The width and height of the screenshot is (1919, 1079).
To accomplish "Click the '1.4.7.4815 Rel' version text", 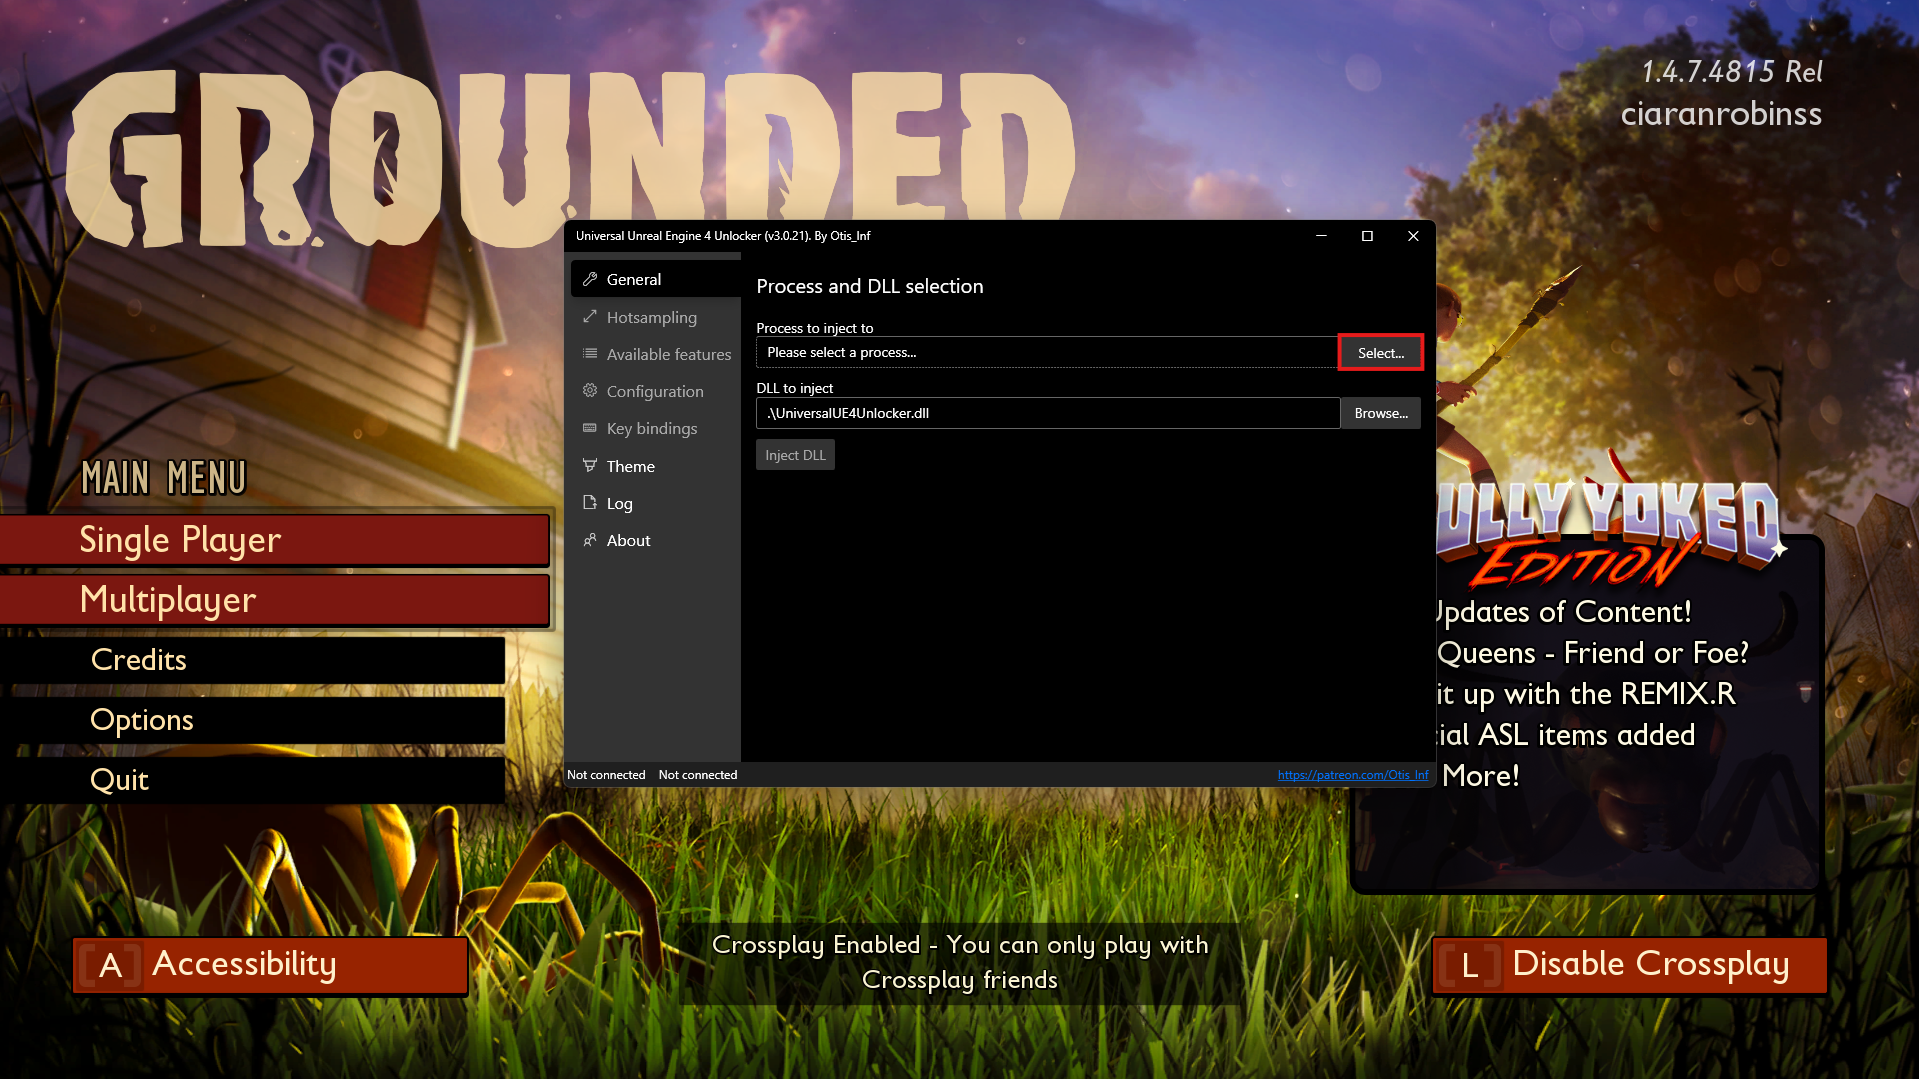I will (x=1732, y=72).
